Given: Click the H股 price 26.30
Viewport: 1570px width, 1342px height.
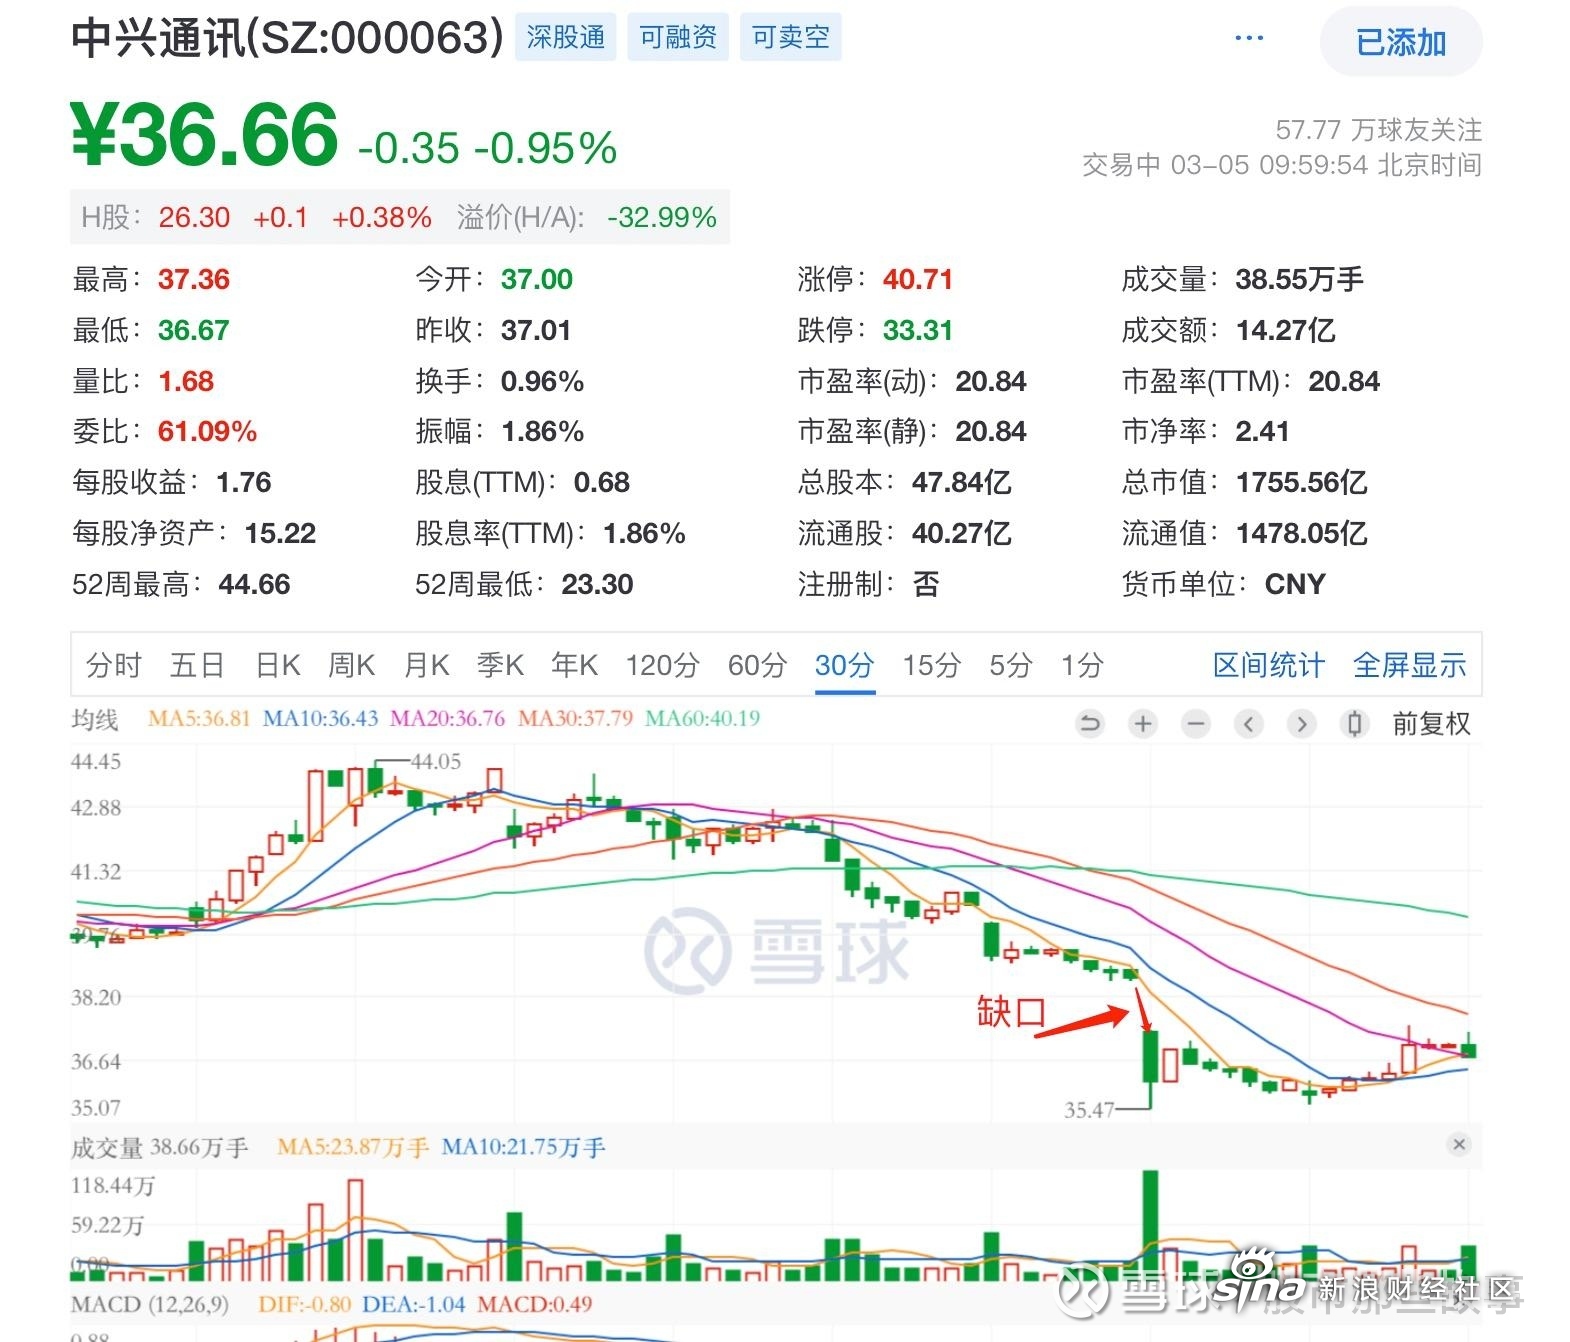Looking at the screenshot, I should click(x=194, y=217).
